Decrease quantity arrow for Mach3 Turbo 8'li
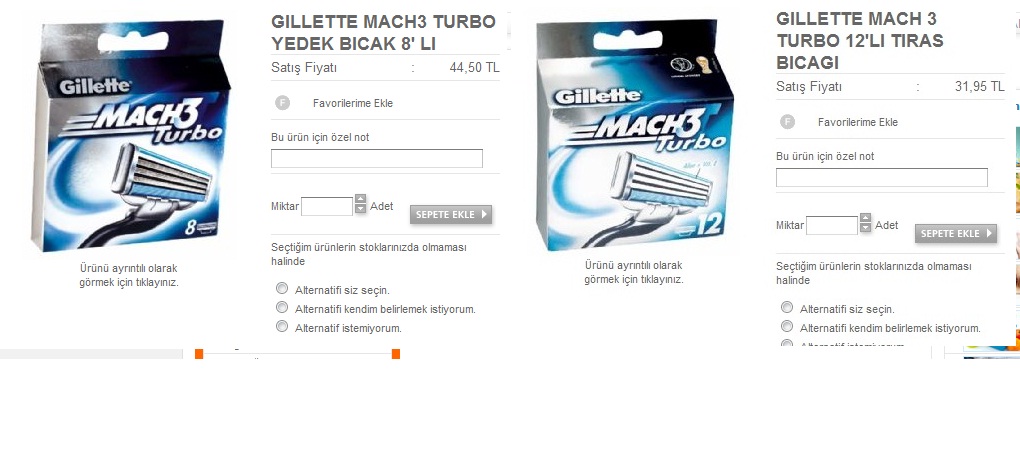The height and width of the screenshot is (460, 1020). [360, 209]
